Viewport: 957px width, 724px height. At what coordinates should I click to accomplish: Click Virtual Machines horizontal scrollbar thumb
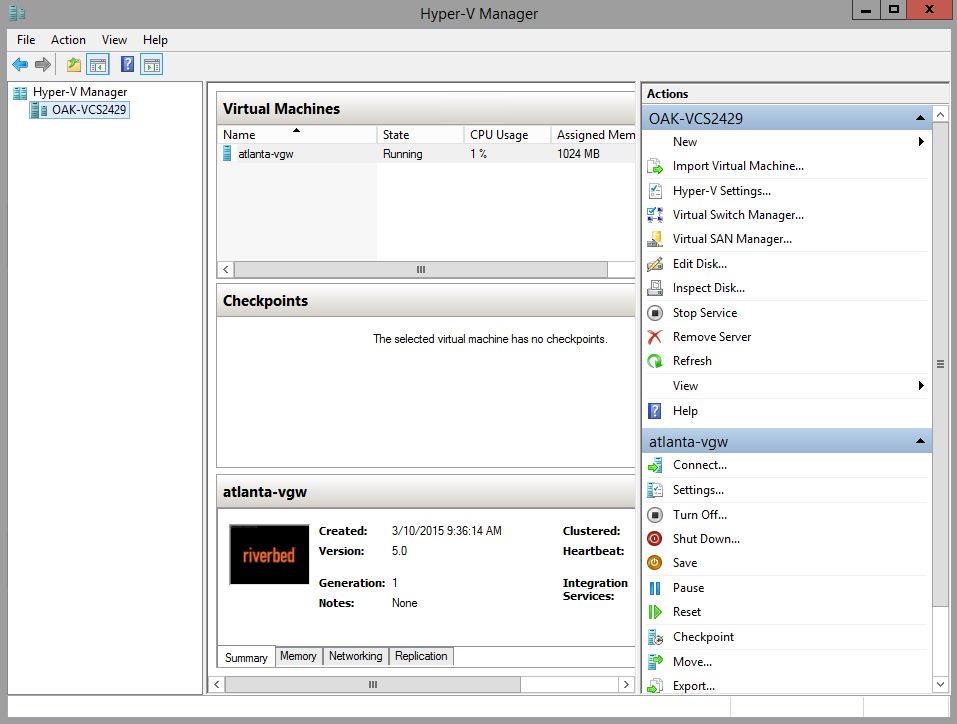click(x=421, y=269)
